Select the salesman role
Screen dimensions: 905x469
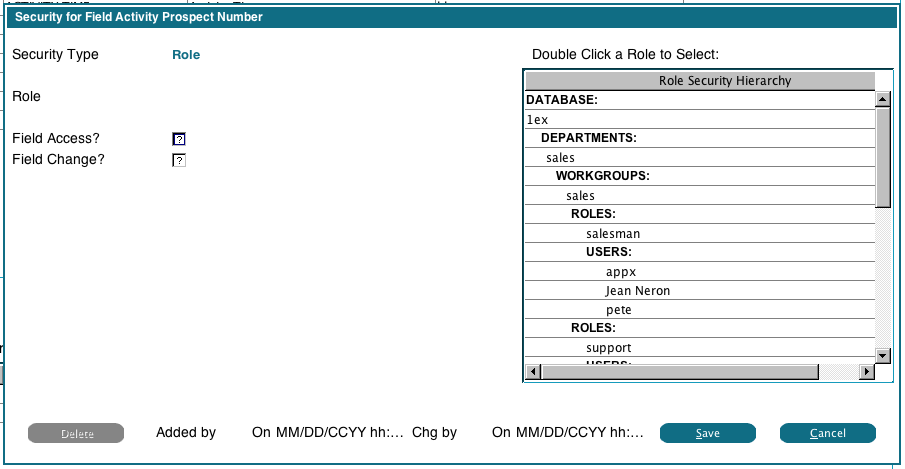[613, 234]
